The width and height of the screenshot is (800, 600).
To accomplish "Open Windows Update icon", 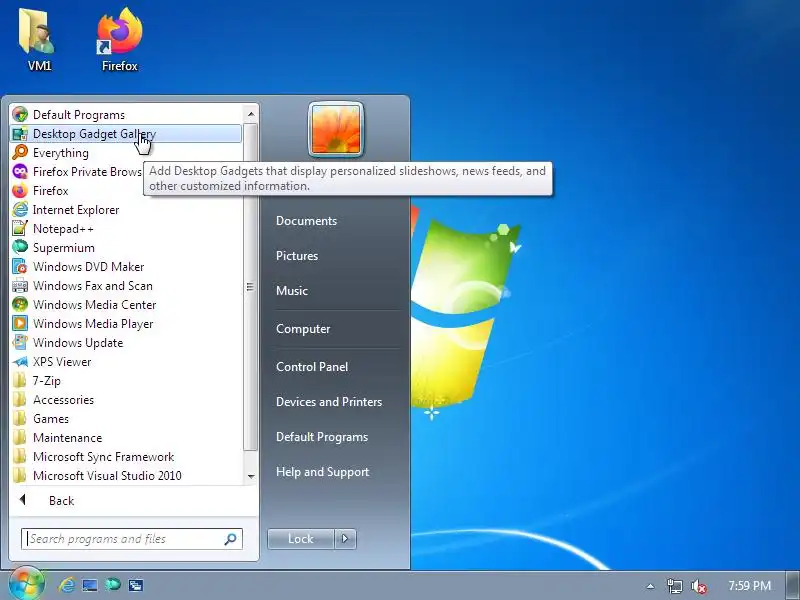I will (x=20, y=342).
